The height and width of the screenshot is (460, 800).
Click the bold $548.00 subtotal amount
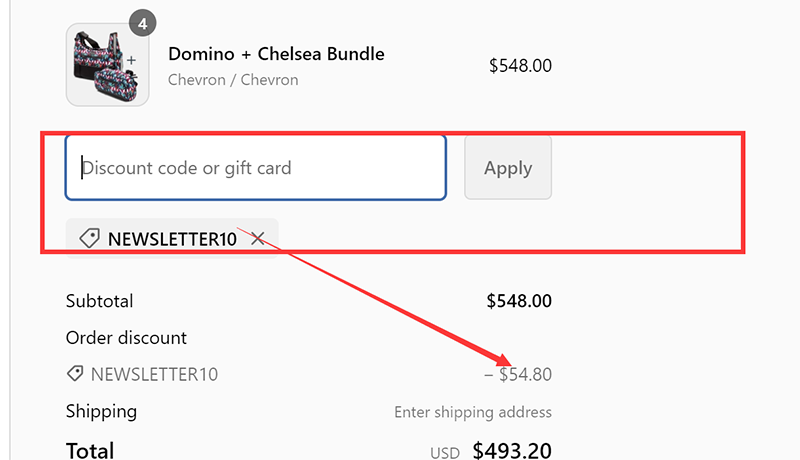518,301
